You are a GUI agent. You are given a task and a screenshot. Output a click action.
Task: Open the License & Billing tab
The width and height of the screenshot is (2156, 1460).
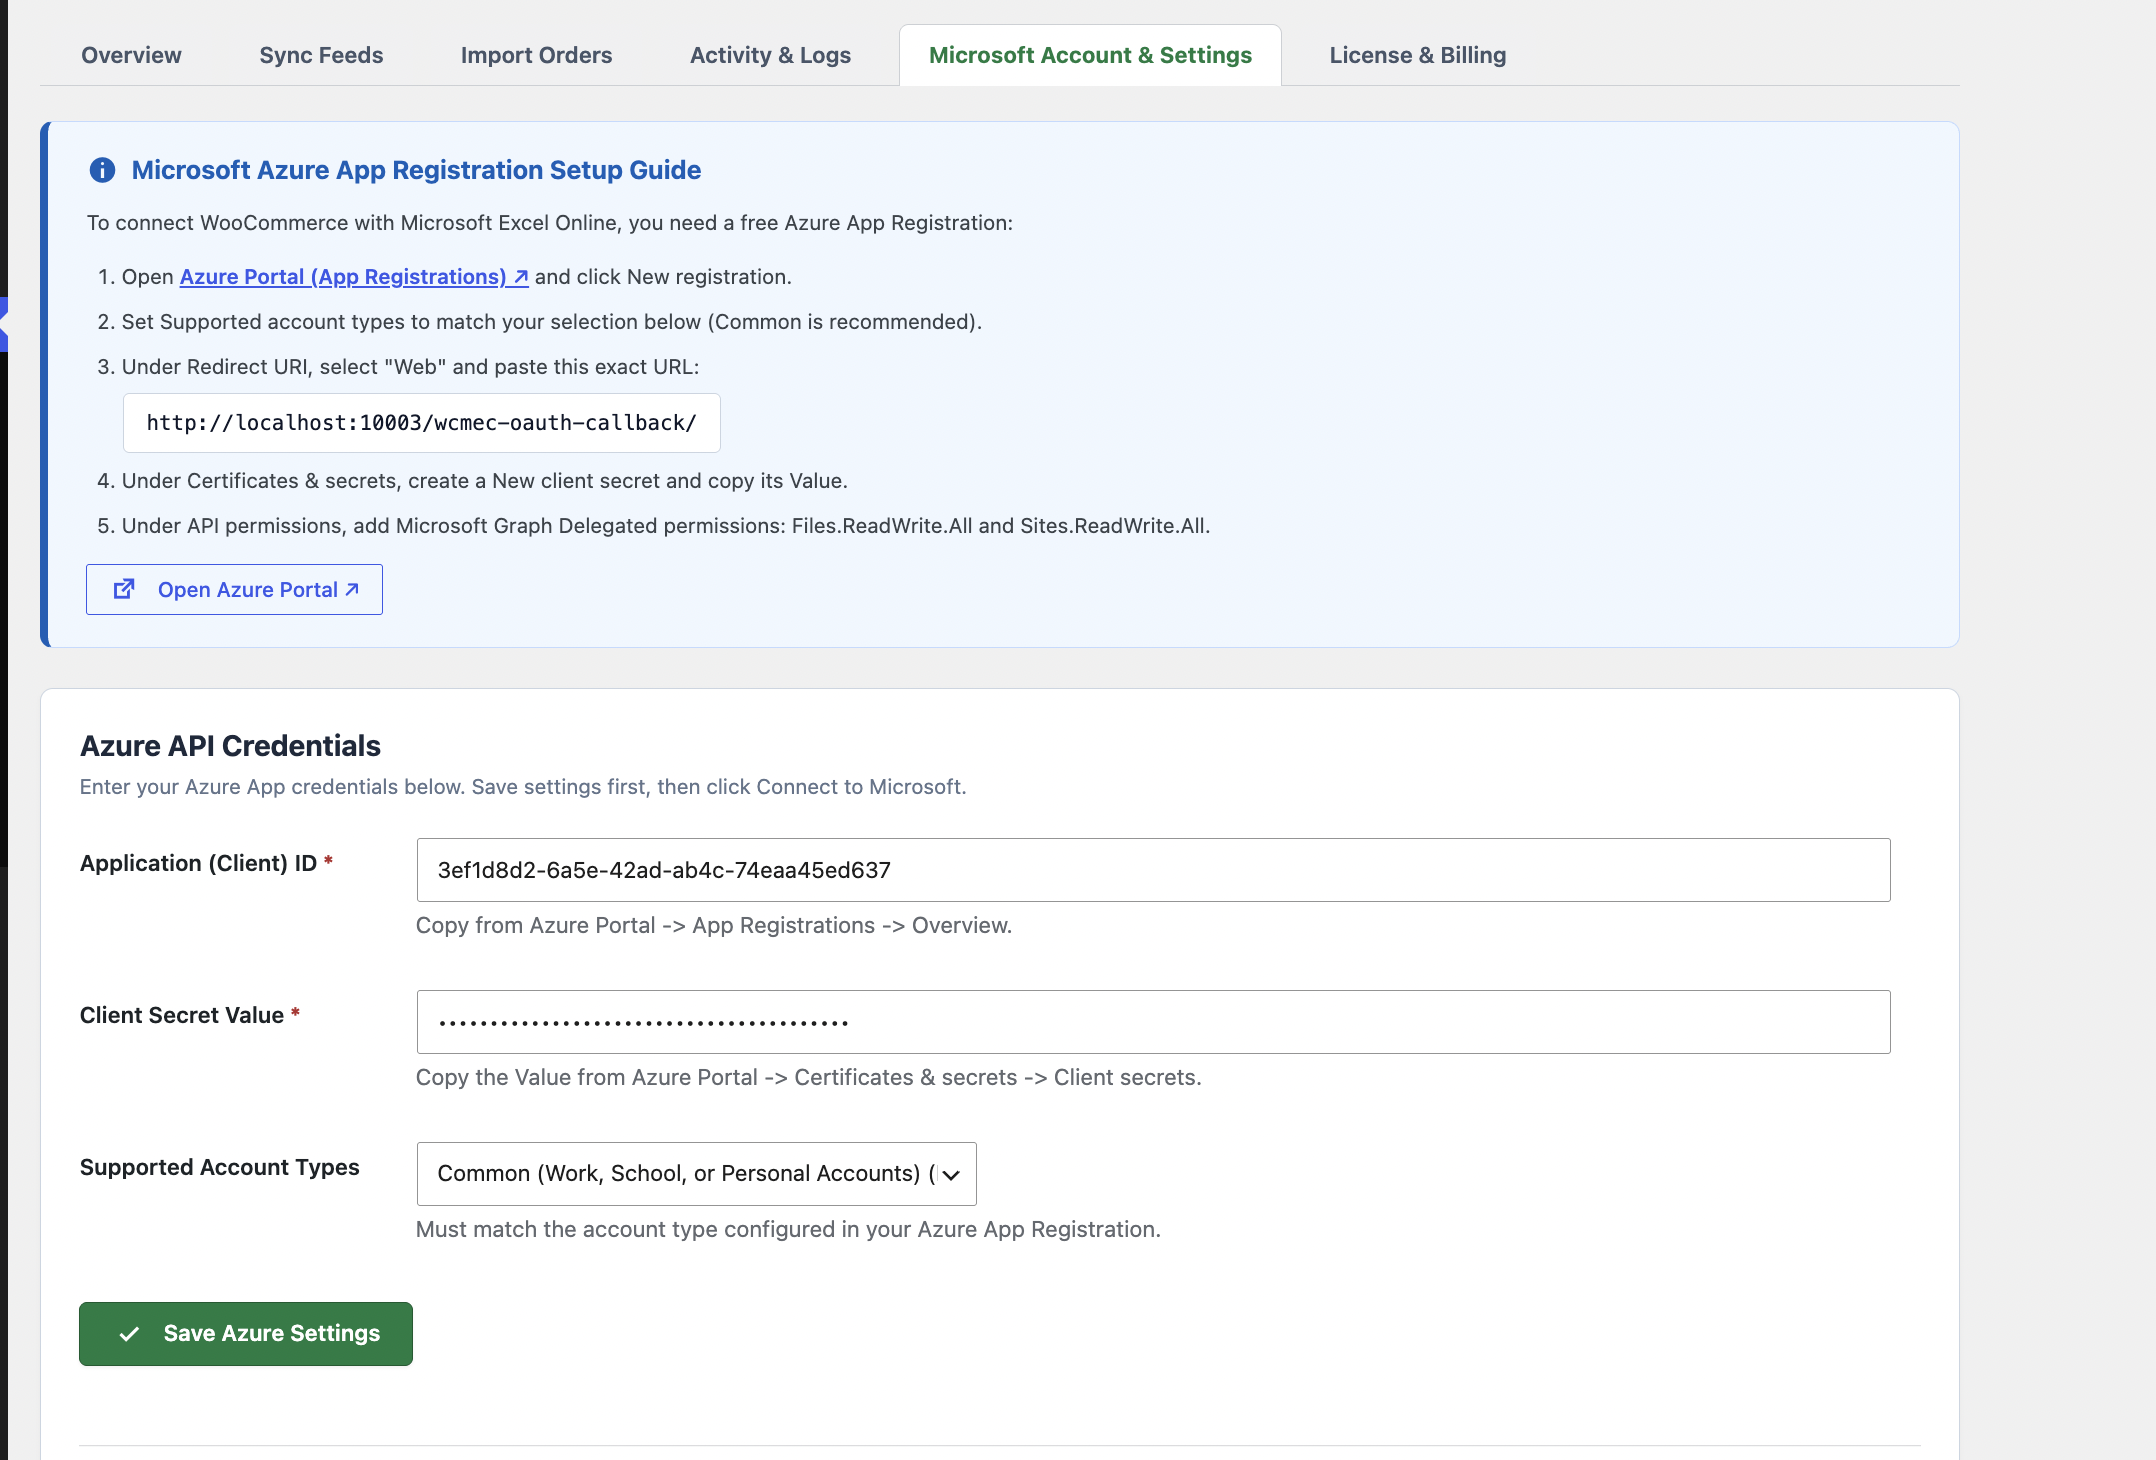coord(1417,55)
